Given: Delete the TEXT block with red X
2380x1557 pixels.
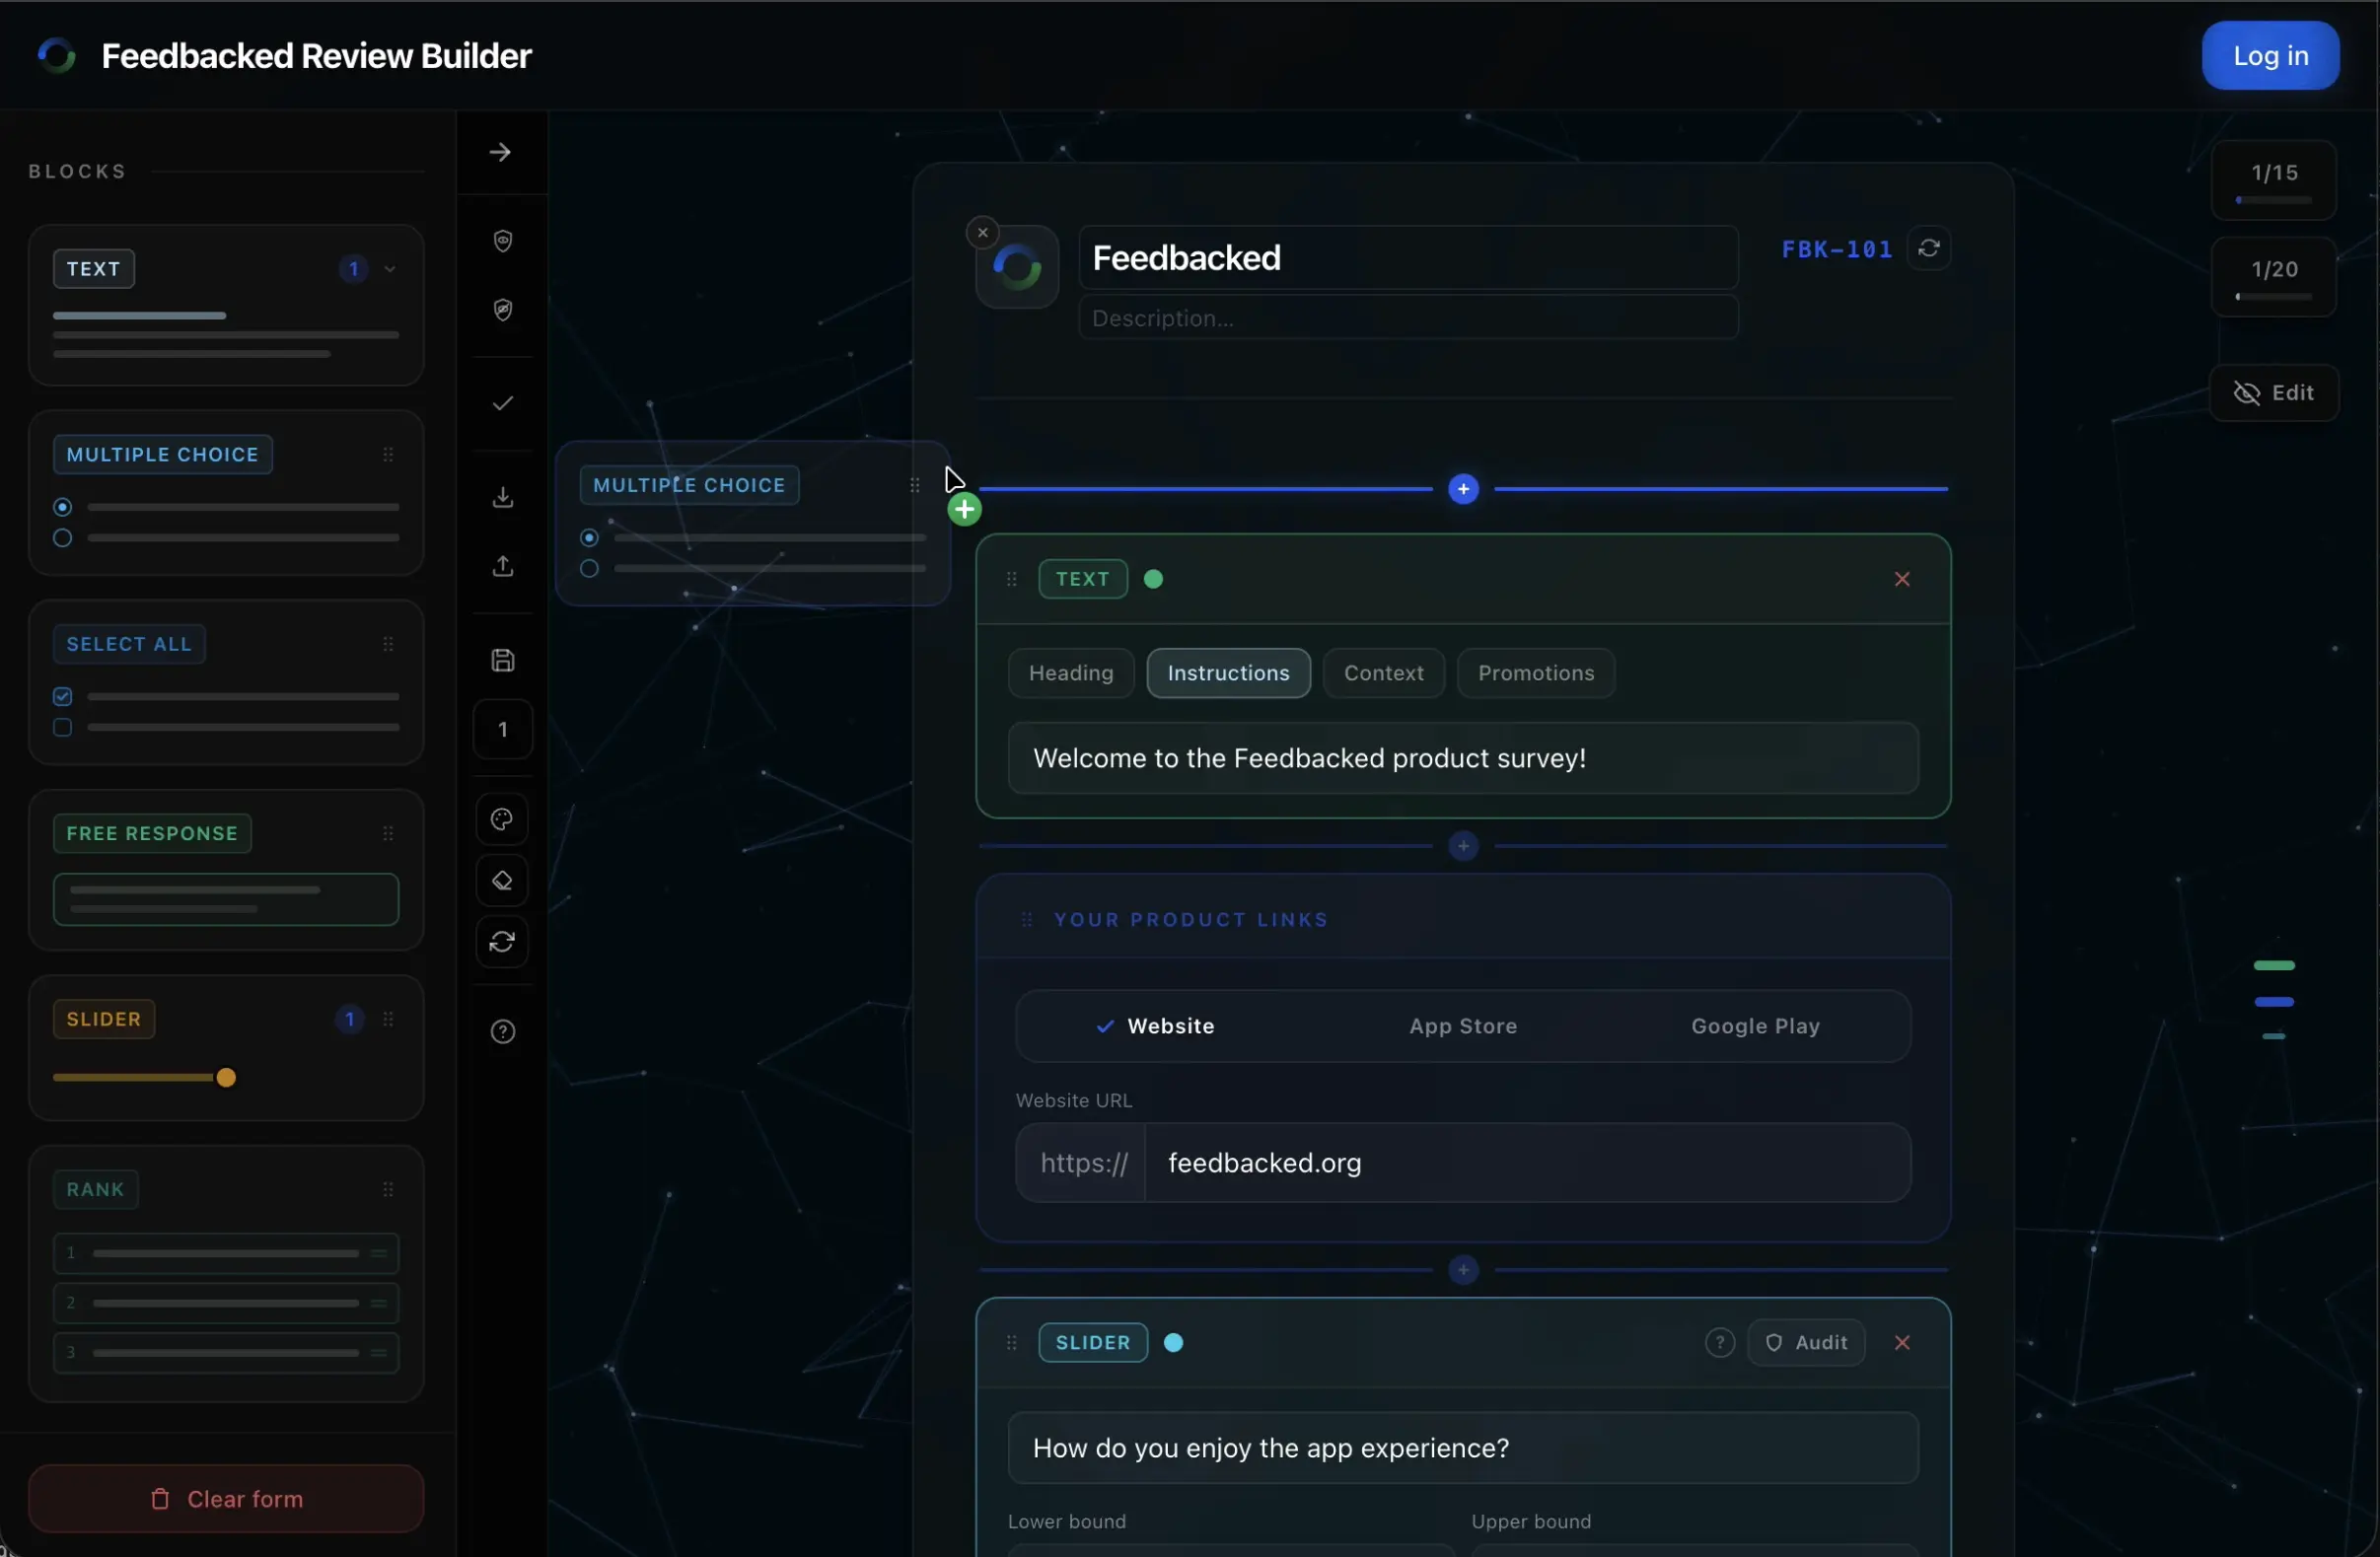Looking at the screenshot, I should click(1902, 579).
